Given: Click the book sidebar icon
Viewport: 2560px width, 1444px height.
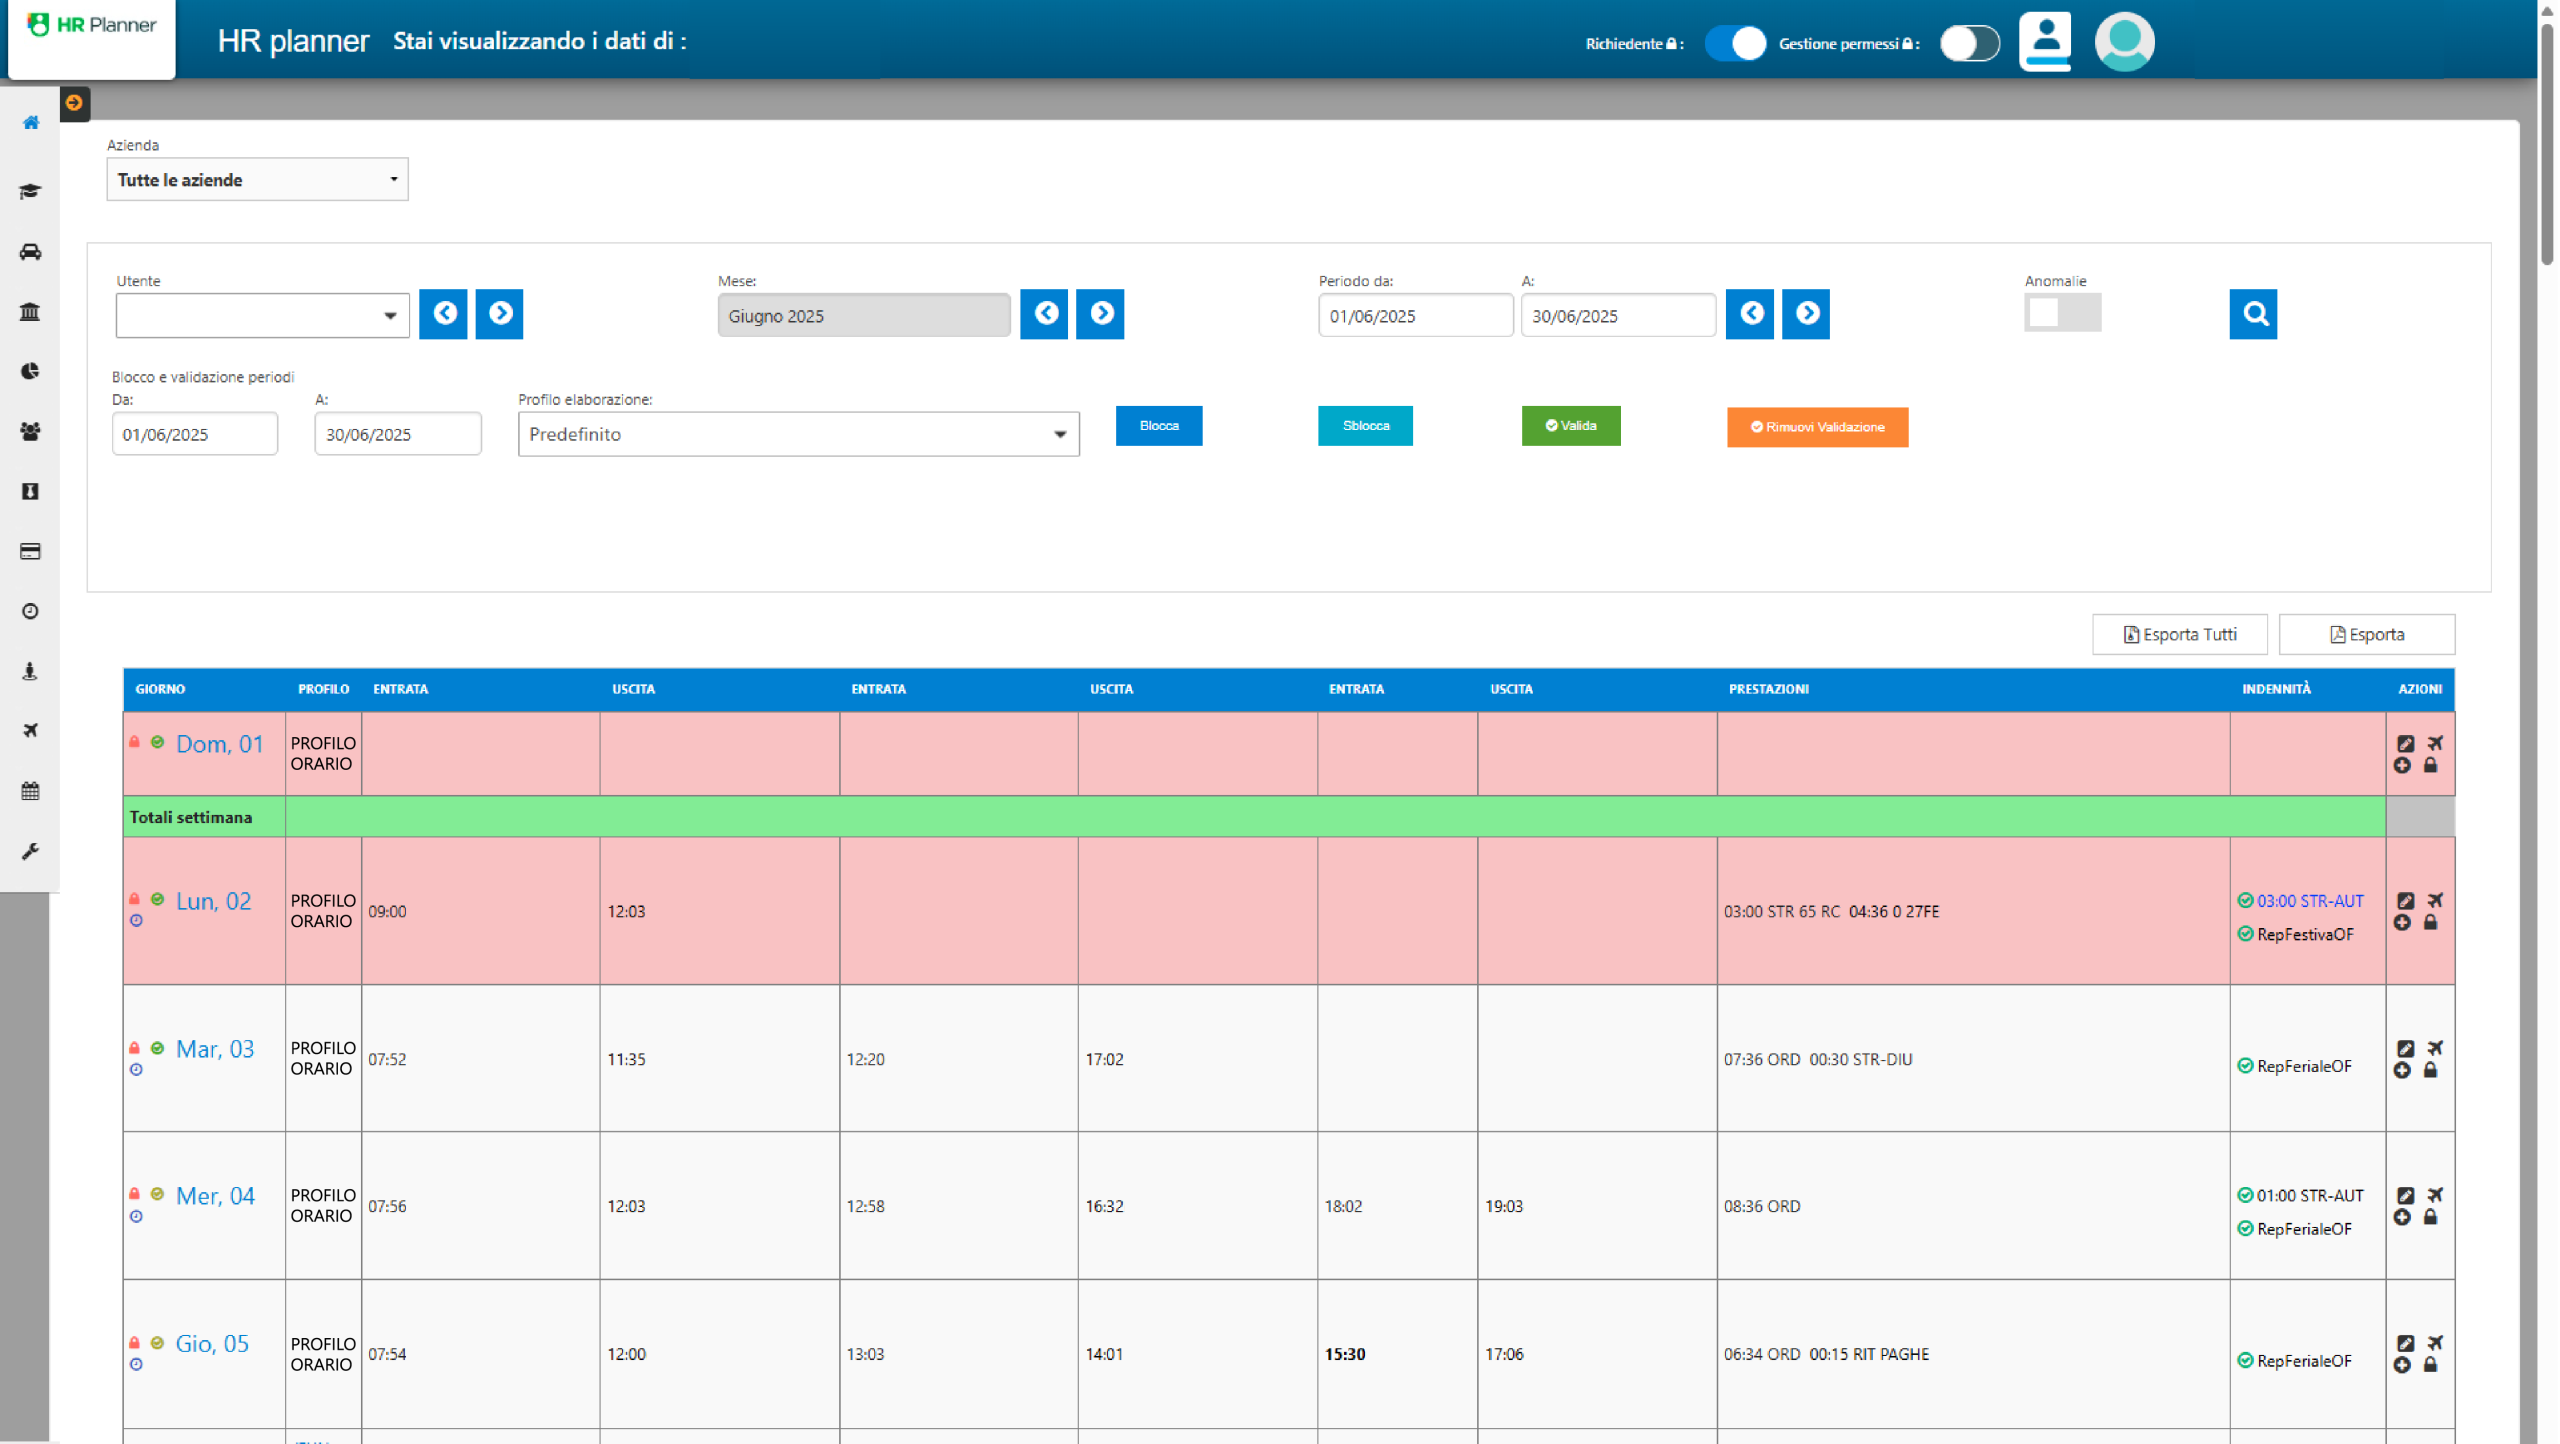Looking at the screenshot, I should [30, 492].
